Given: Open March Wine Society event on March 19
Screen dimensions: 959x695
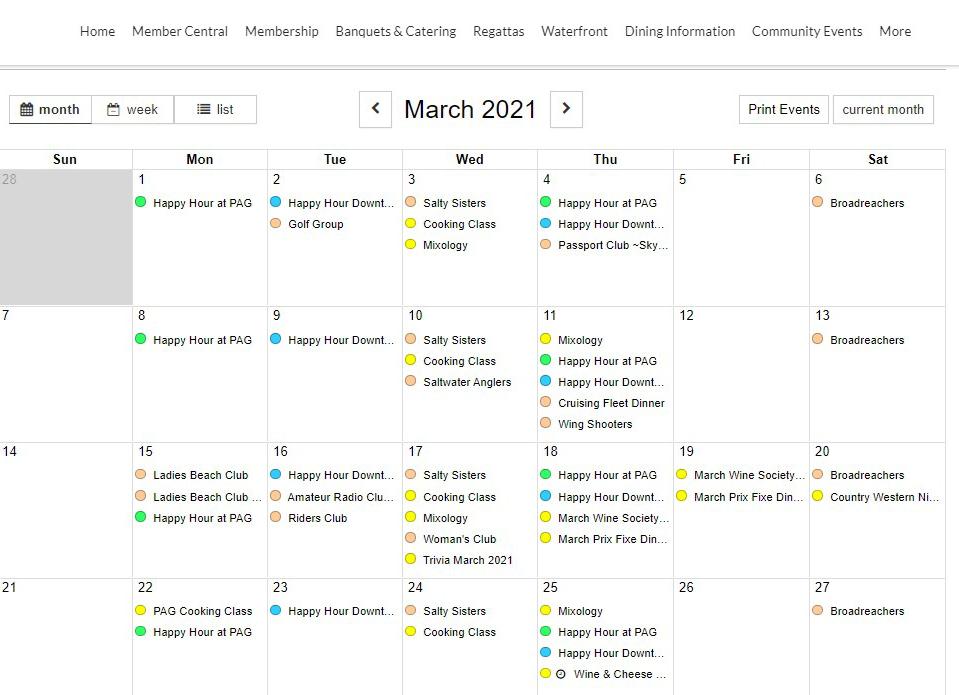Looking at the screenshot, I should [x=749, y=475].
